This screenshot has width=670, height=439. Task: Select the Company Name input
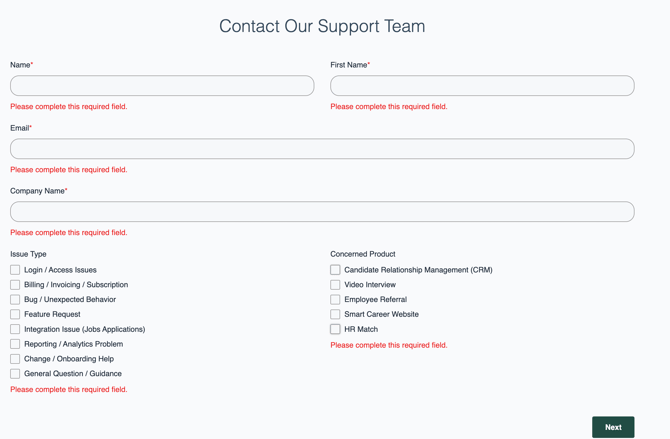322,212
